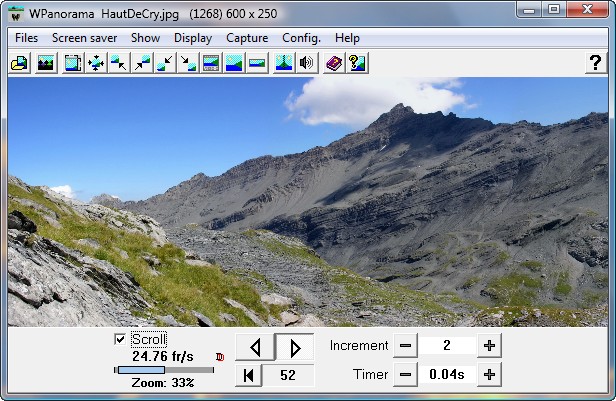Image resolution: width=616 pixels, height=401 pixels.
Task: Click the Timer label
Action: point(370,375)
